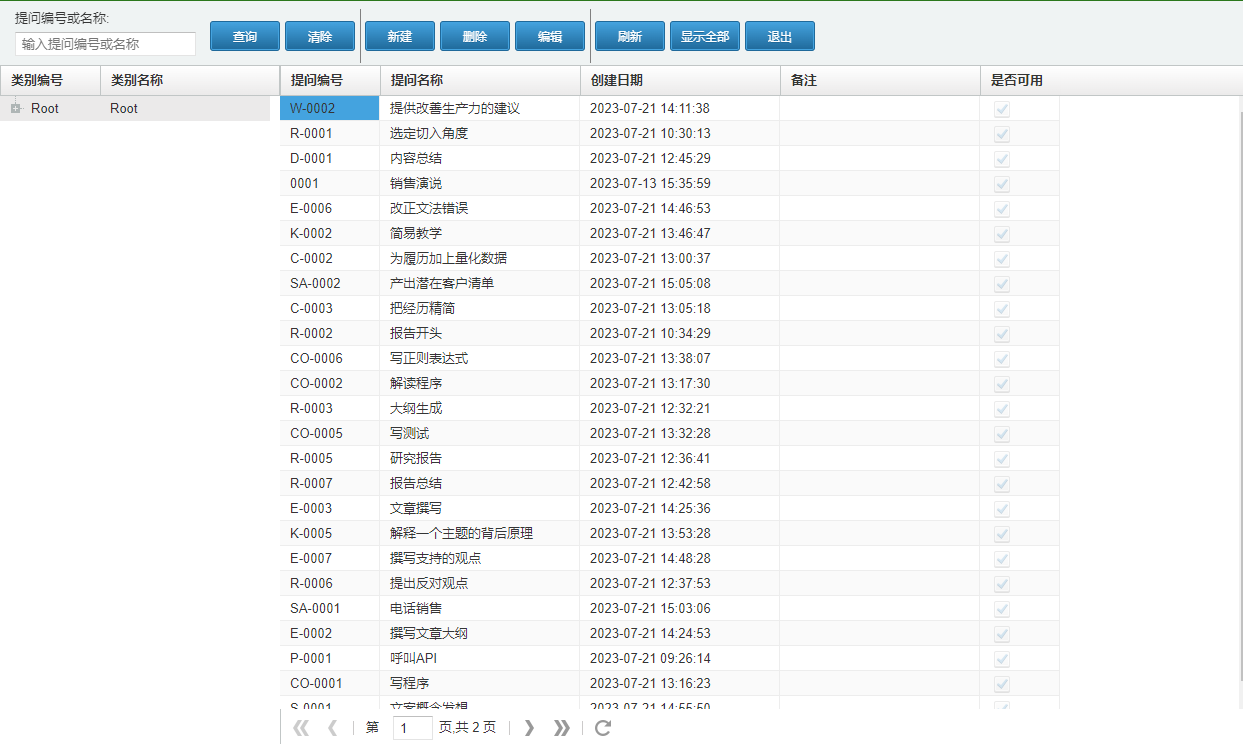Click the 查询 button
The height and width of the screenshot is (744, 1243).
pos(245,36)
